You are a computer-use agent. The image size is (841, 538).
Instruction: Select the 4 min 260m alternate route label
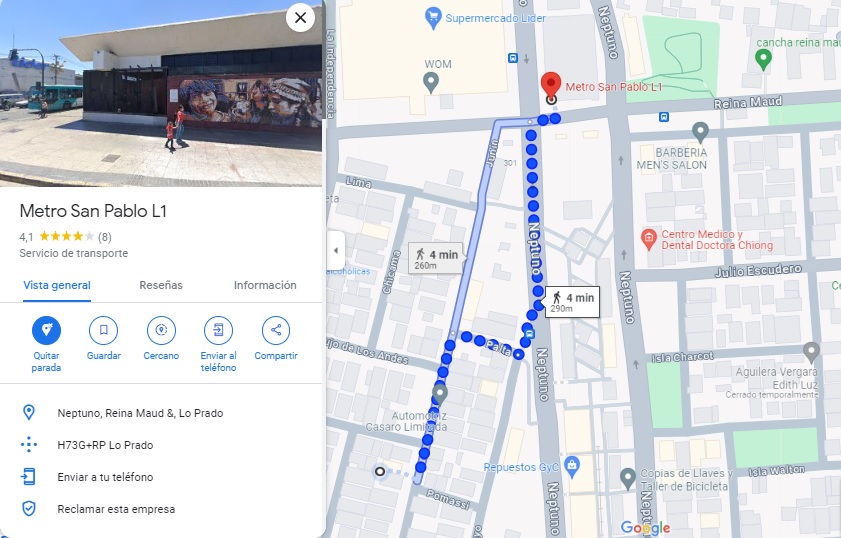coord(436,259)
